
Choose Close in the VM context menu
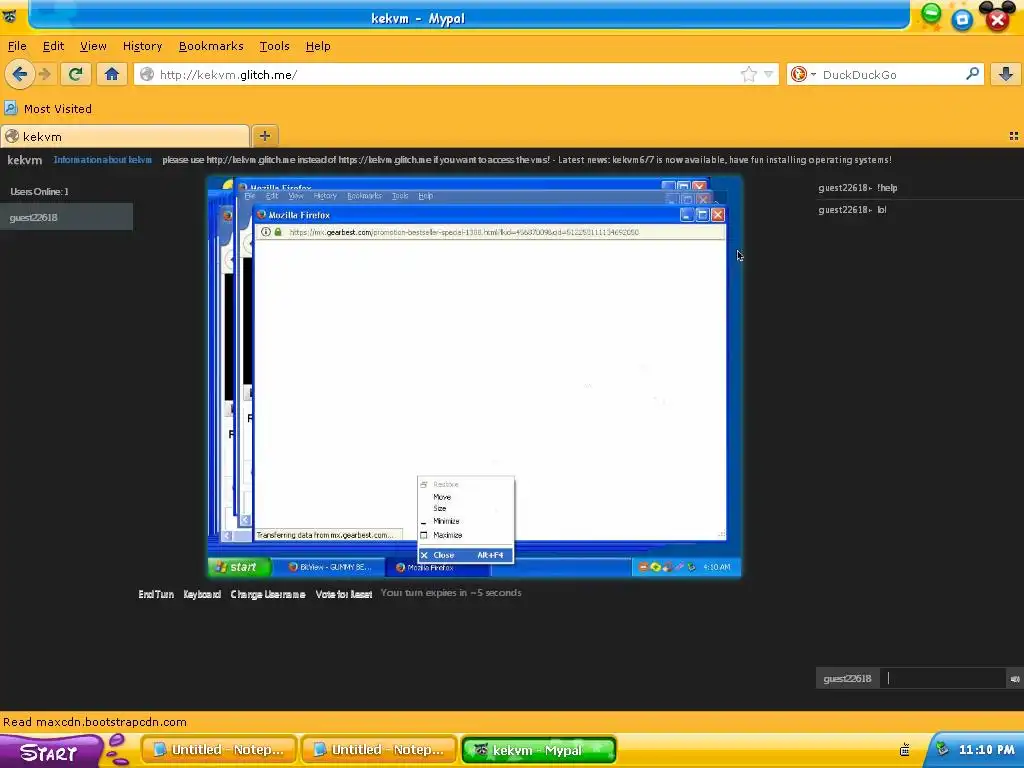(466, 555)
